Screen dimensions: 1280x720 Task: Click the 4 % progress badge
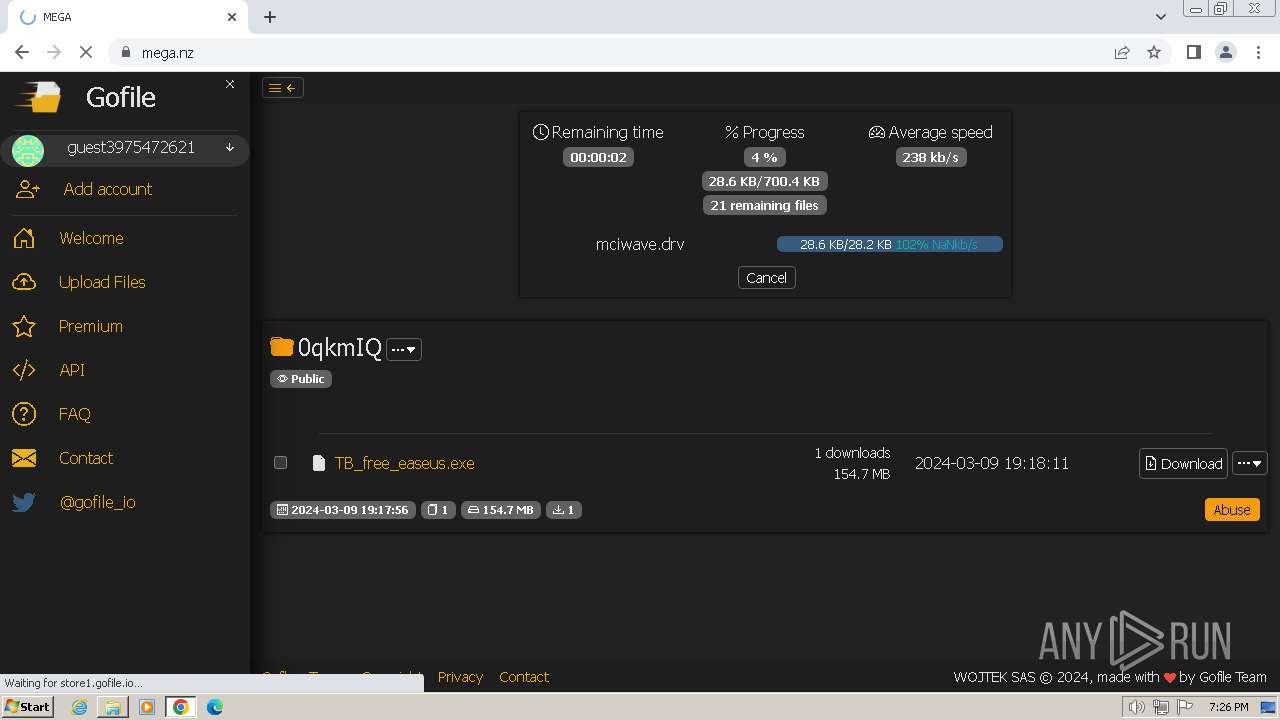pos(765,157)
